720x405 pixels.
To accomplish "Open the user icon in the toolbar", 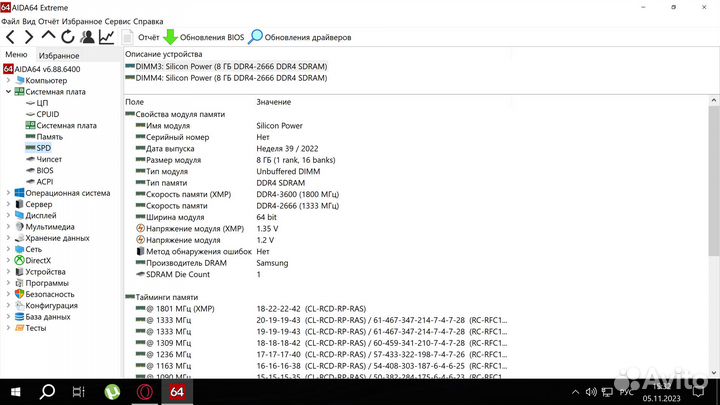I will [x=87, y=37].
